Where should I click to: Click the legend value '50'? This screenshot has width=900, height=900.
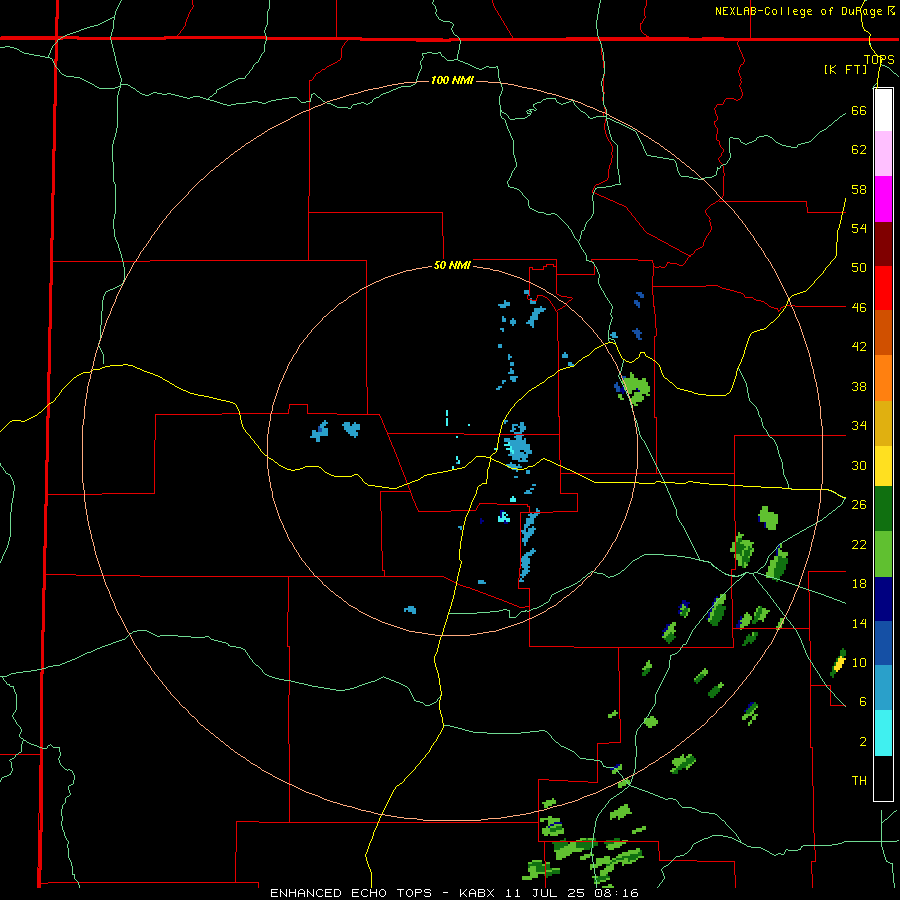click(x=859, y=268)
